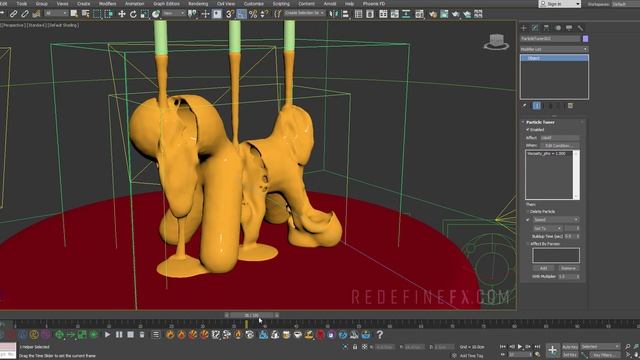Click the object name field in Modify panel
This screenshot has width=640, height=360.
click(550, 39)
